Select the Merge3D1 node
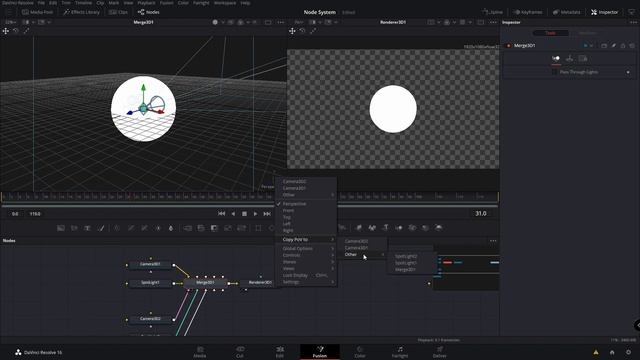The width and height of the screenshot is (640, 360). pos(205,282)
